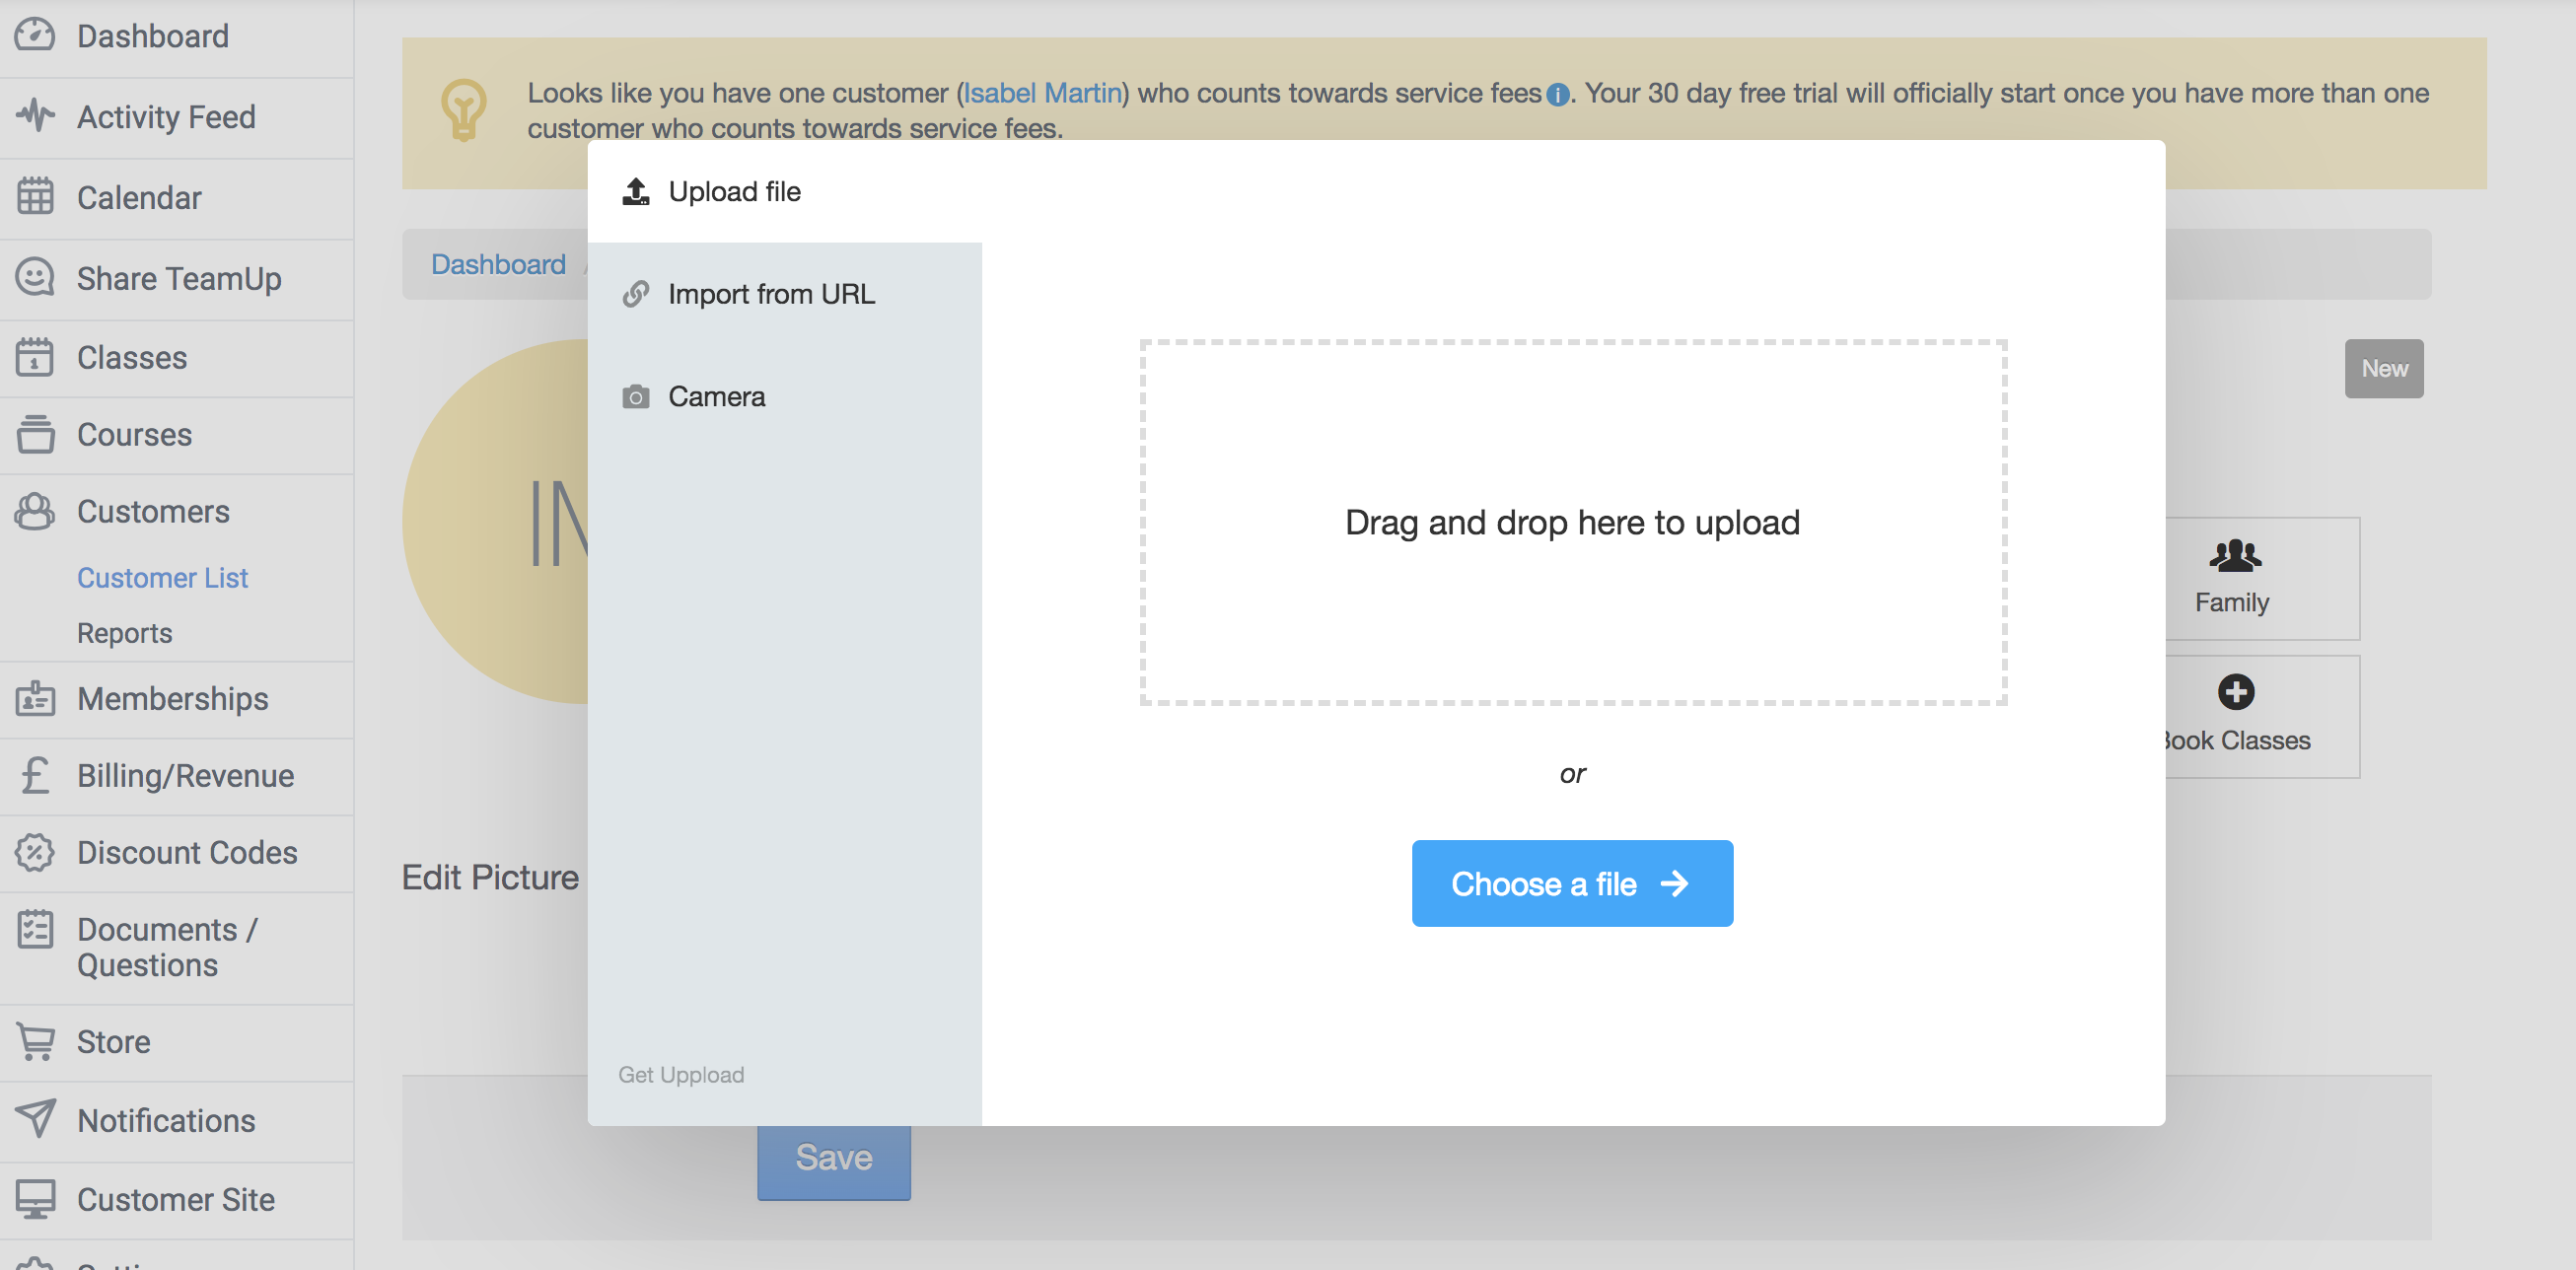Screen dimensions: 2576x1270
Task: Click the drag and drop upload area
Action: [1572, 522]
